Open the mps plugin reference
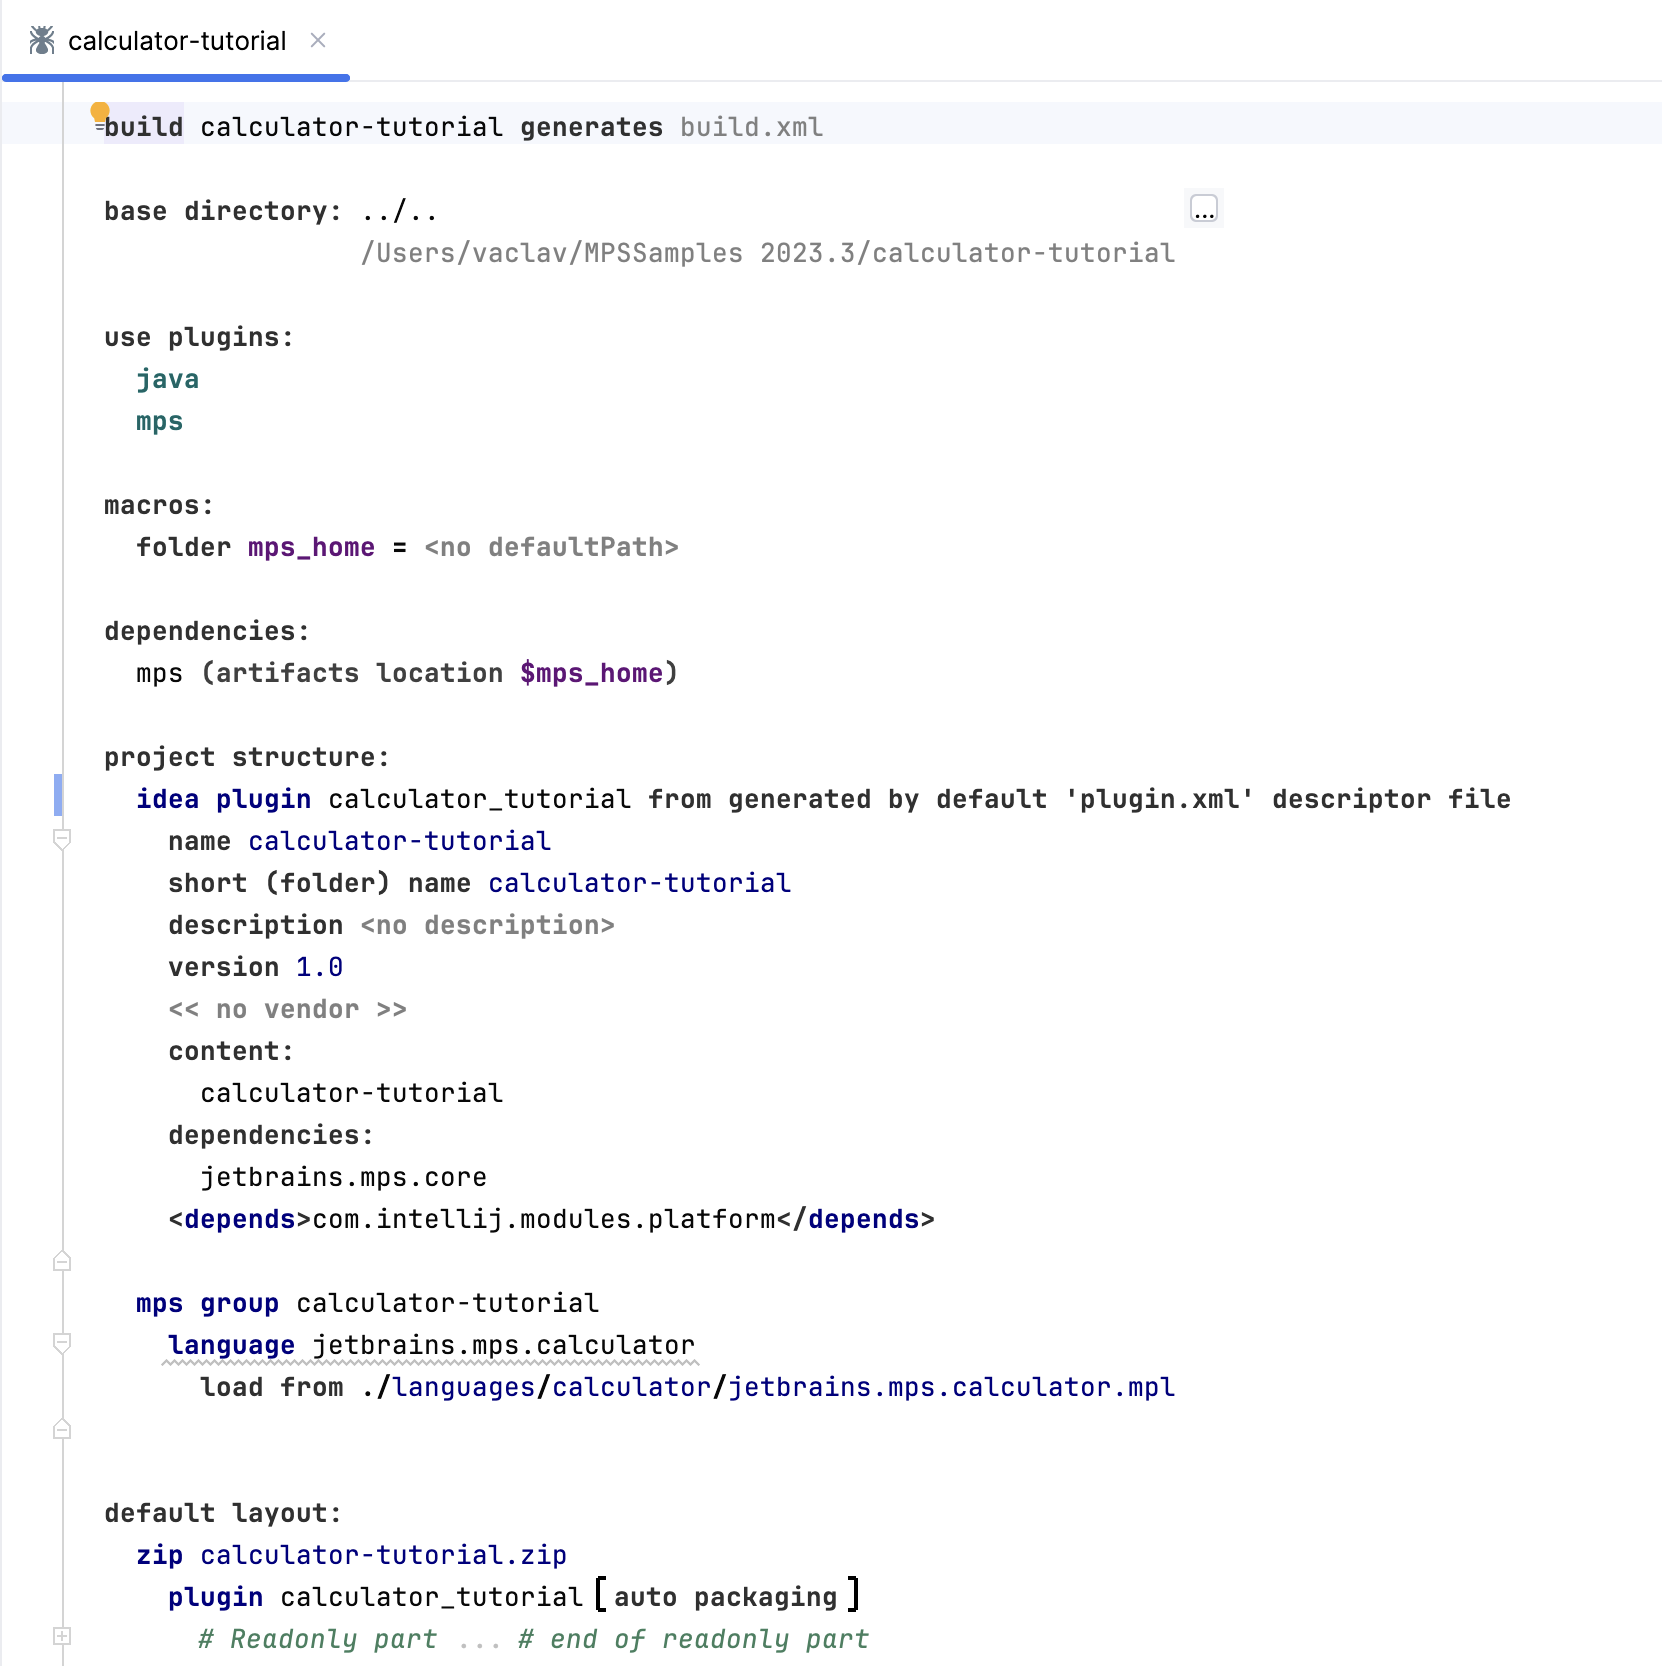1662x1666 pixels. pyautogui.click(x=158, y=421)
